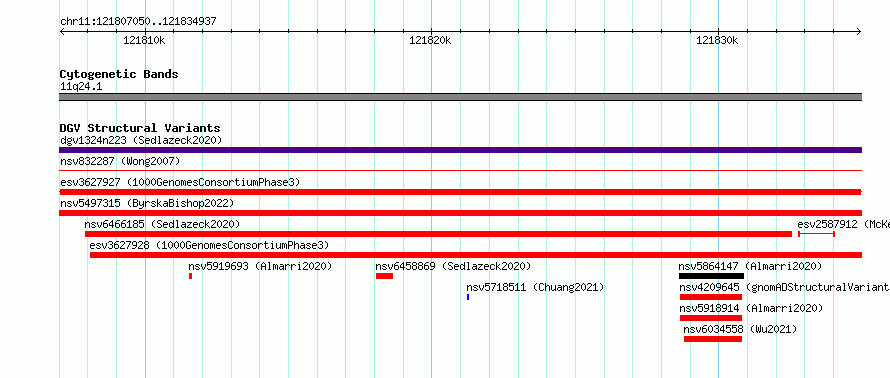
Task: Select the gray 11q24.1 cytogenetic band bar
Action: tap(460, 97)
